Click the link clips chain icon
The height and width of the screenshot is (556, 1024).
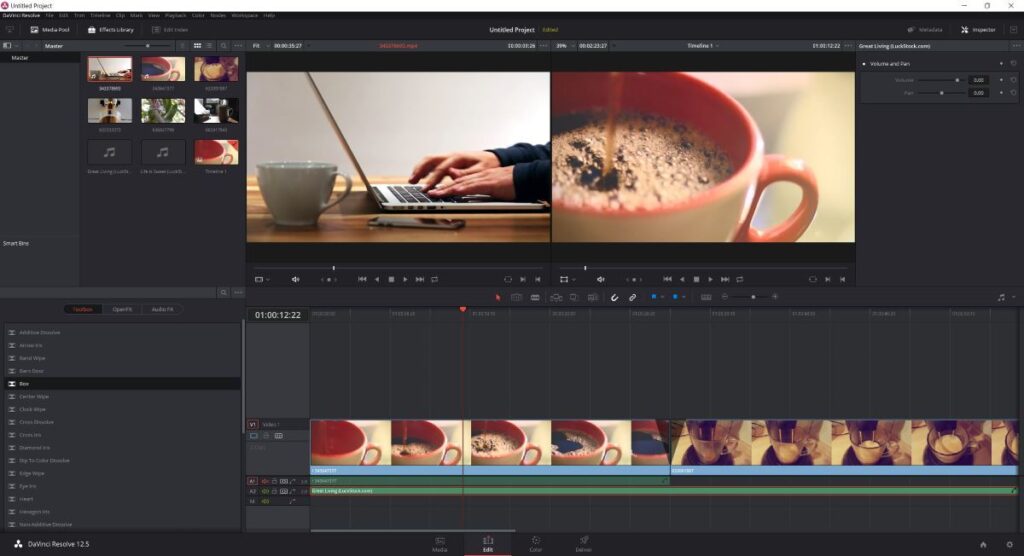pos(632,297)
